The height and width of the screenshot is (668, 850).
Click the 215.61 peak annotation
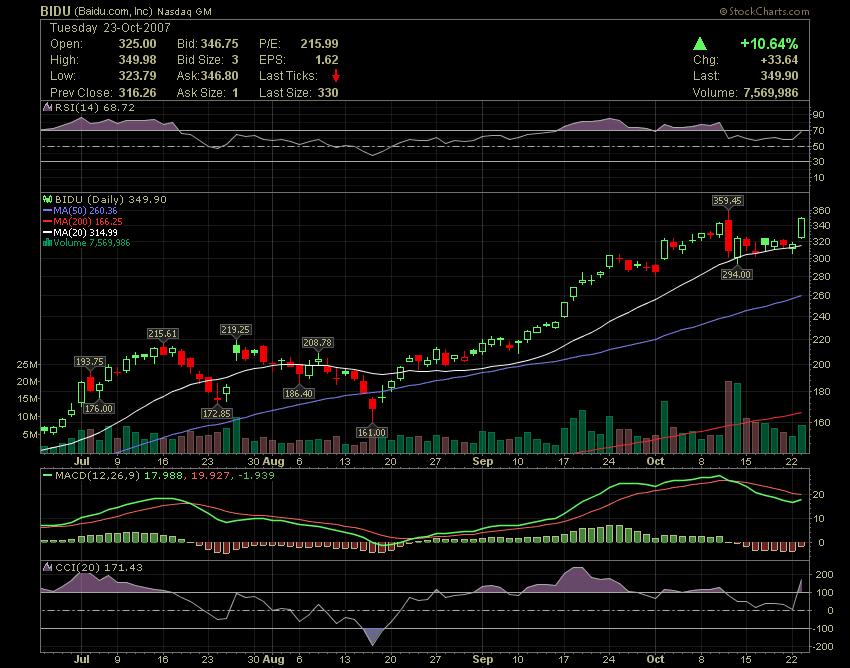pos(163,333)
